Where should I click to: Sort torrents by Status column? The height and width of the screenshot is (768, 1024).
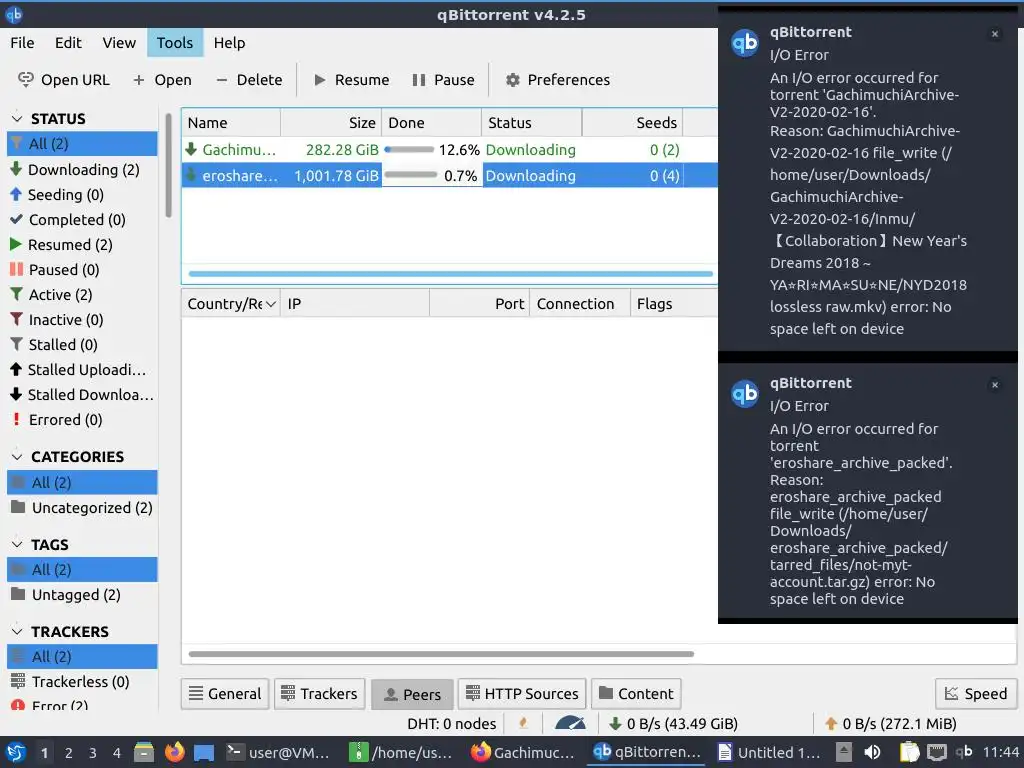[532, 123]
